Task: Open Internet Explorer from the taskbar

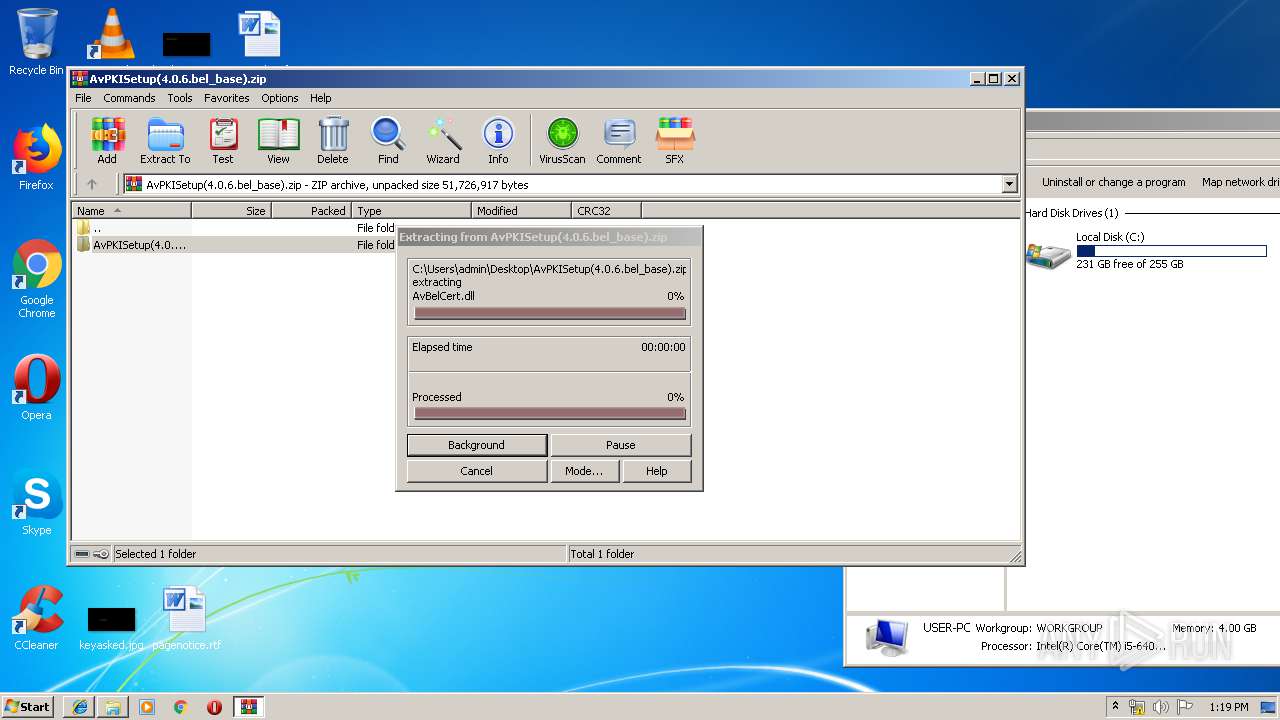Action: [80, 706]
